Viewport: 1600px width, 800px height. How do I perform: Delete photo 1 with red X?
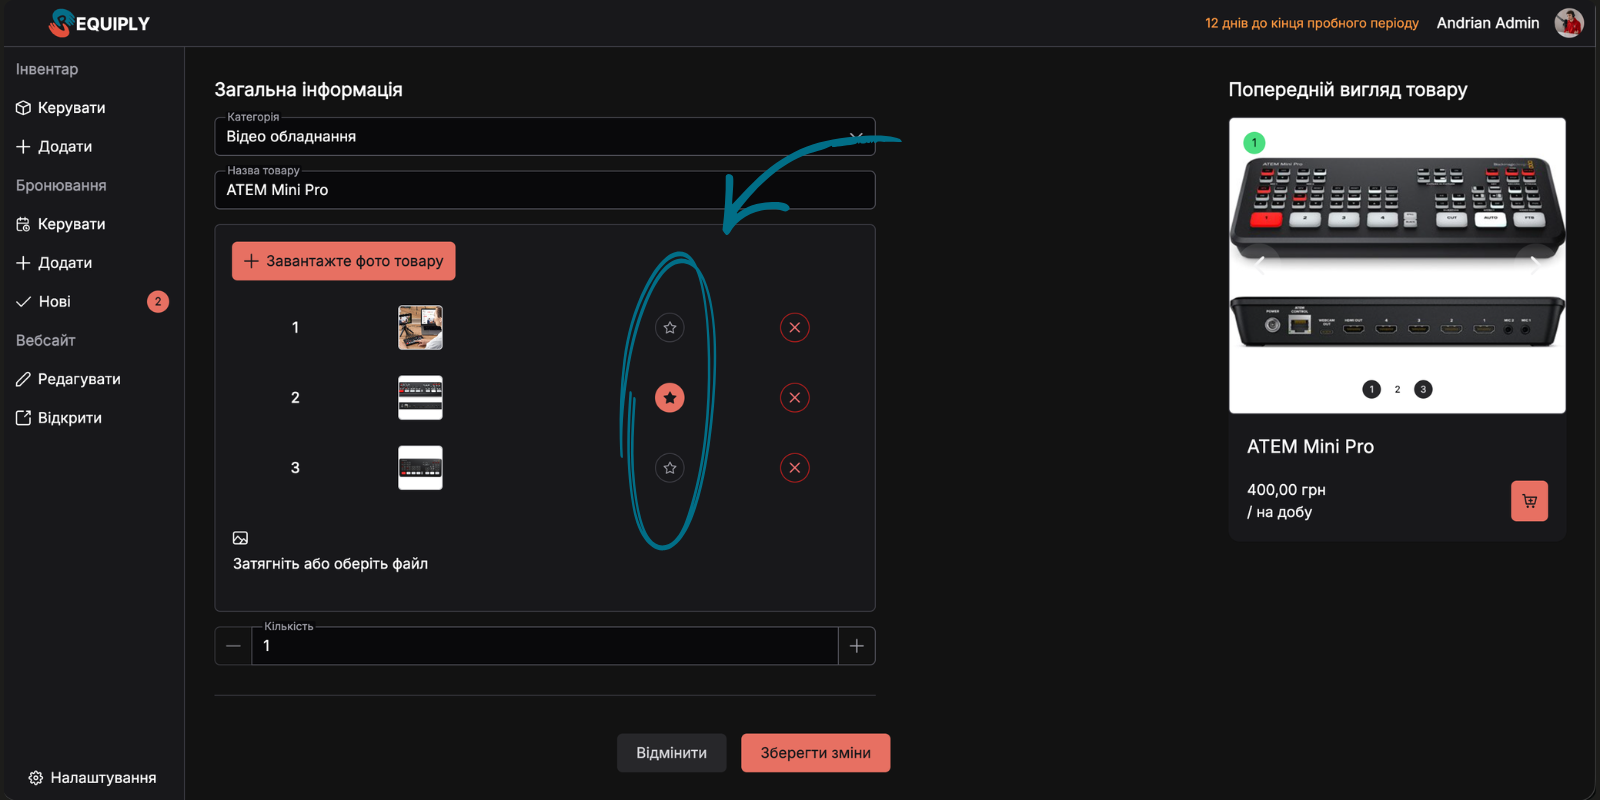(x=794, y=328)
